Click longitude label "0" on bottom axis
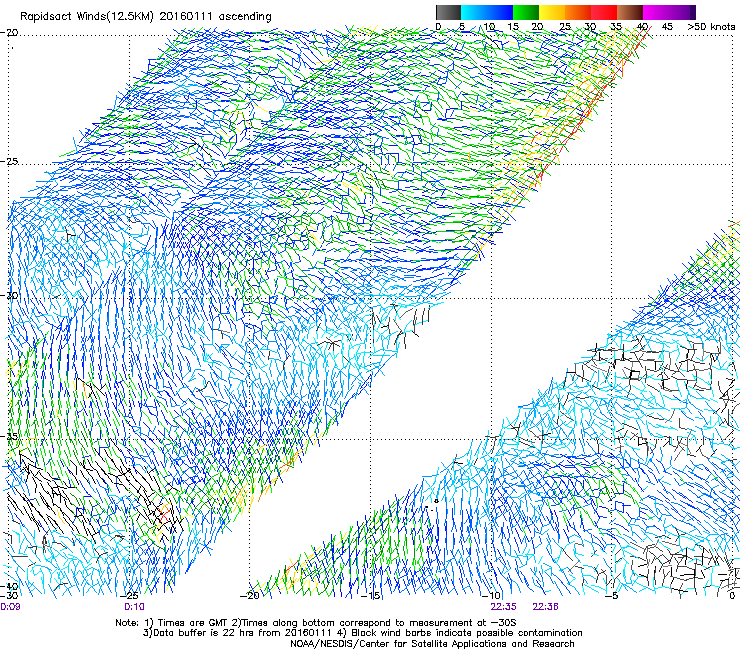740x650 pixels. pos(732,596)
